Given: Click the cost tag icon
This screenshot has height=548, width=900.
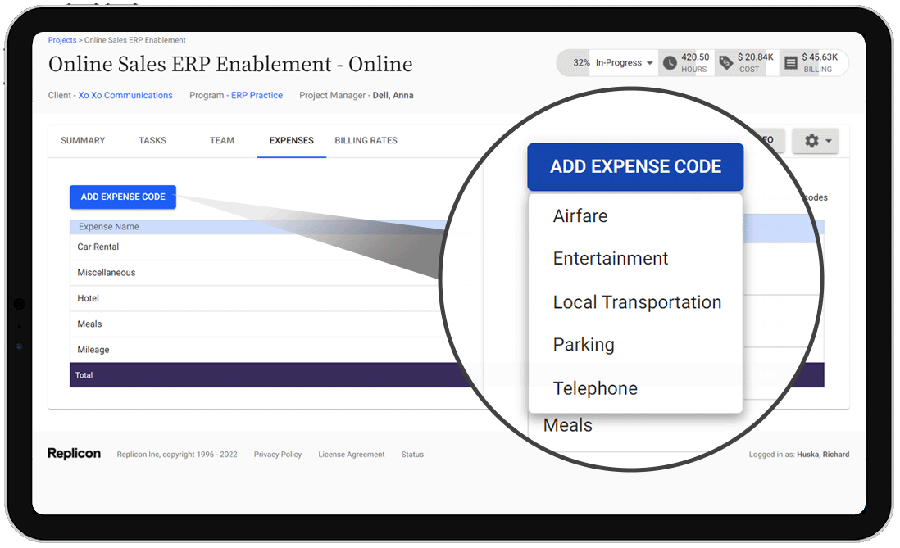Looking at the screenshot, I should coord(726,63).
